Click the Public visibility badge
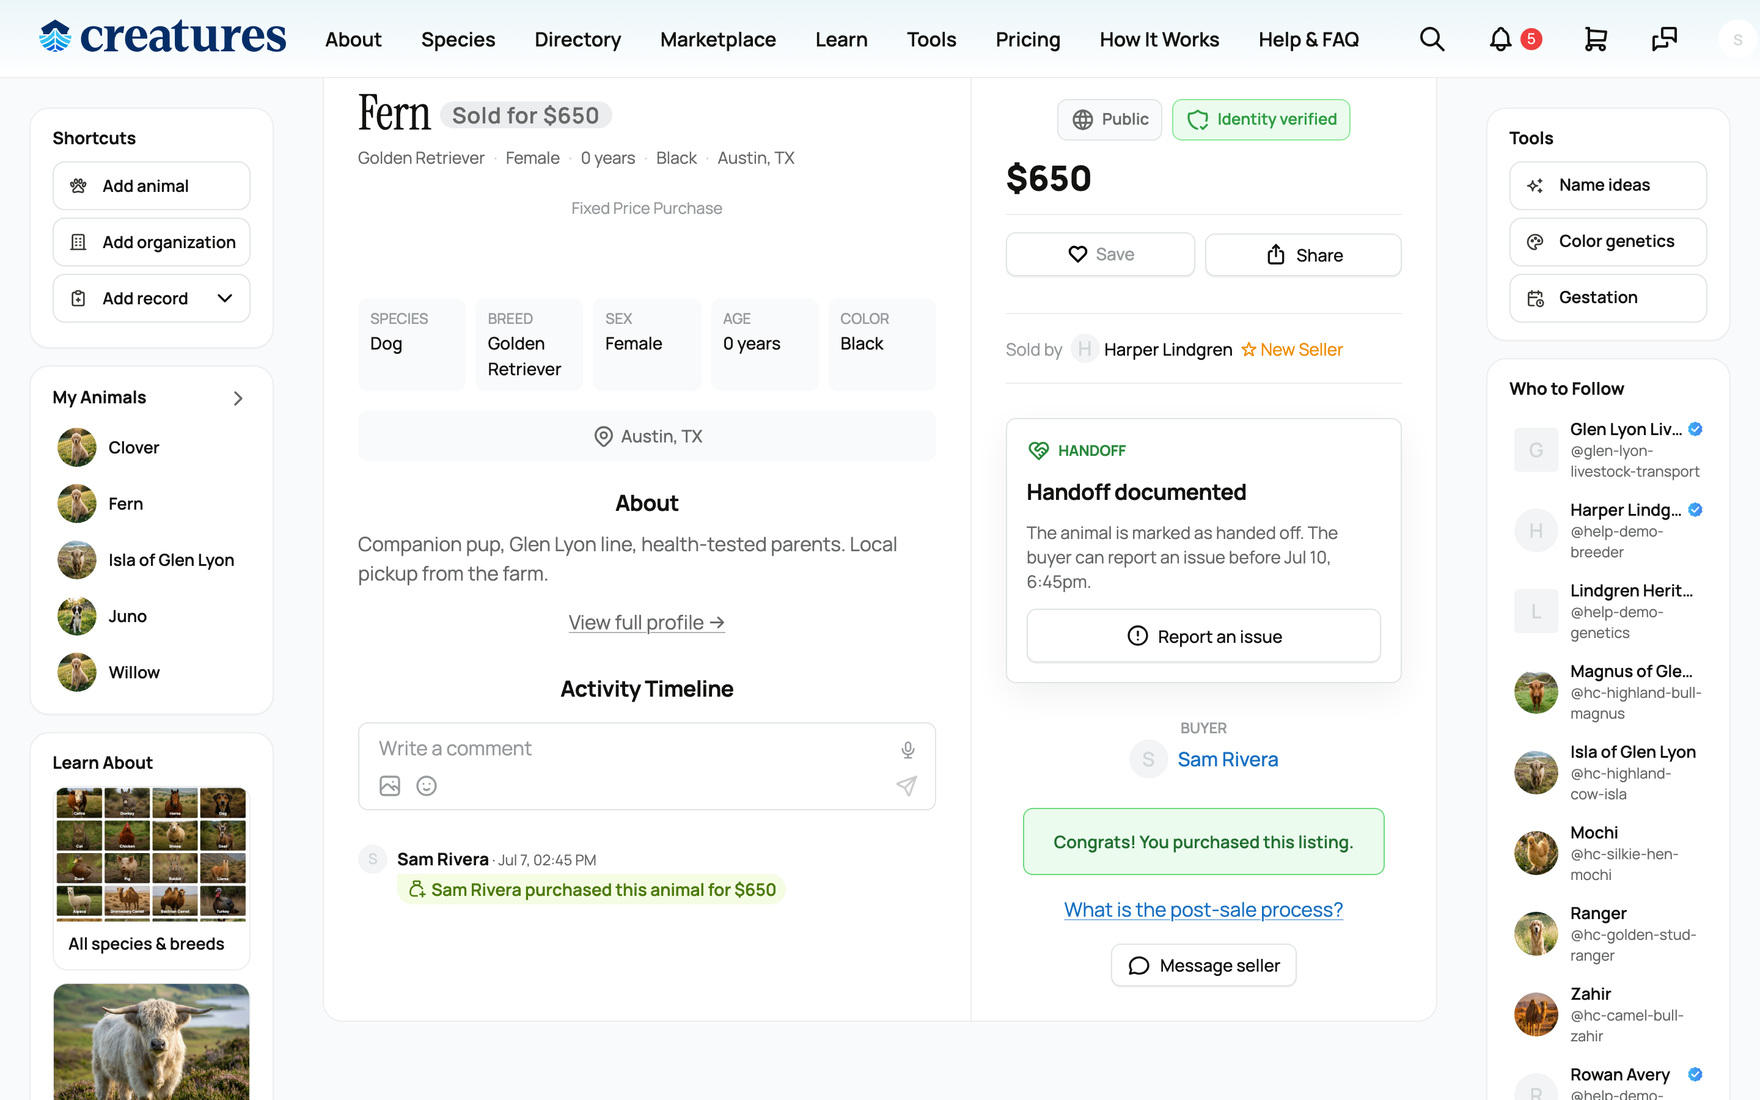The height and width of the screenshot is (1100, 1760). [x=1110, y=119]
